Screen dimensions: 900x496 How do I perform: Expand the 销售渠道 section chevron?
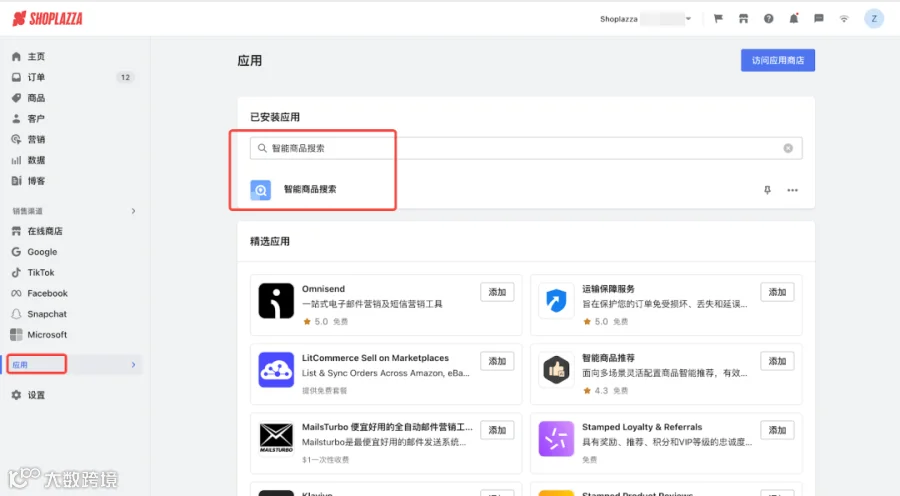(x=133, y=211)
